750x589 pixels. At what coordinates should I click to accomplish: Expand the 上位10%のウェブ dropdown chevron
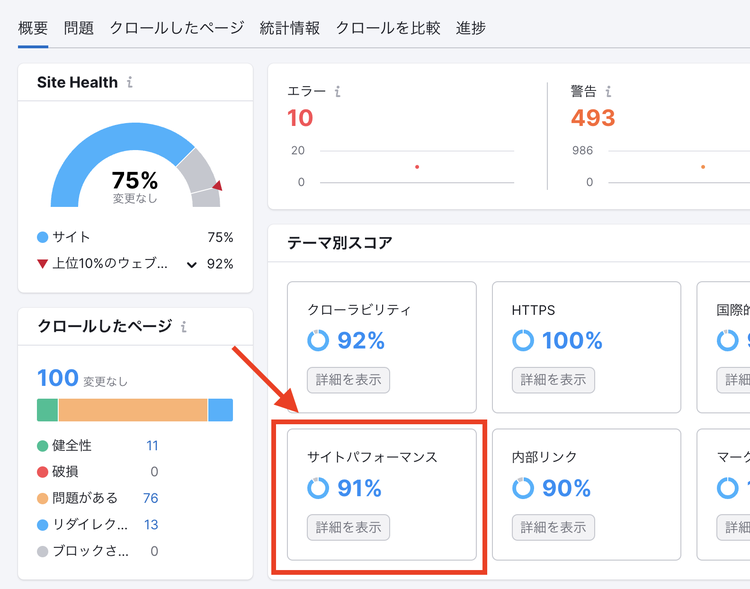(x=191, y=265)
